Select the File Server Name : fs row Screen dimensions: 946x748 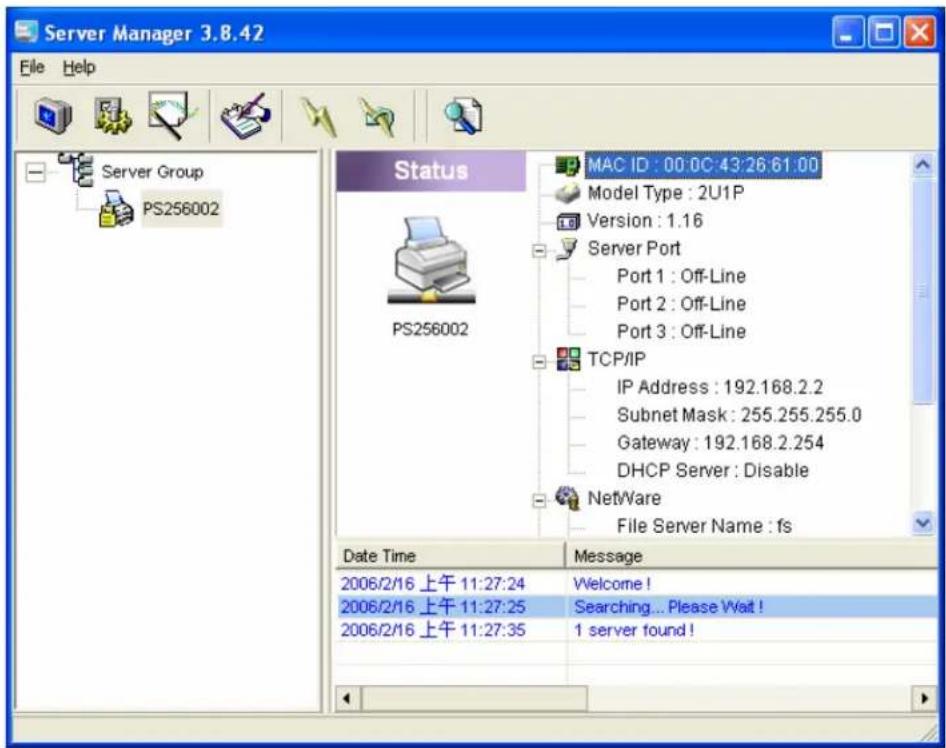704,526
